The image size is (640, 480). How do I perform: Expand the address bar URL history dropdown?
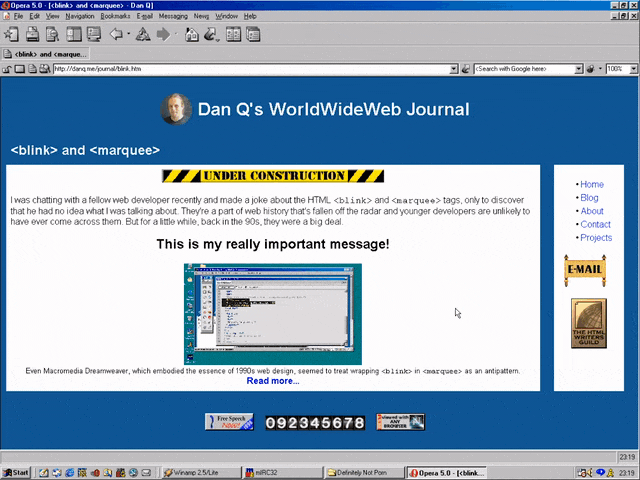pyautogui.click(x=453, y=69)
